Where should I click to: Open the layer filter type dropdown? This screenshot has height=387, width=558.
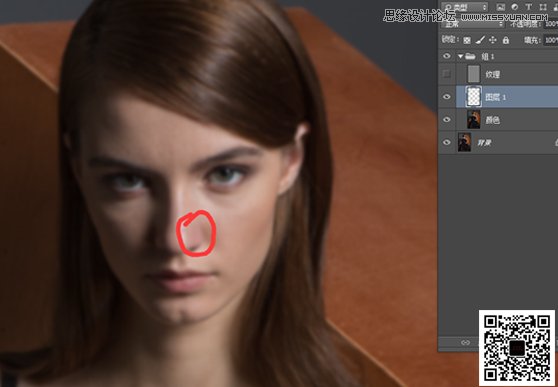465,7
